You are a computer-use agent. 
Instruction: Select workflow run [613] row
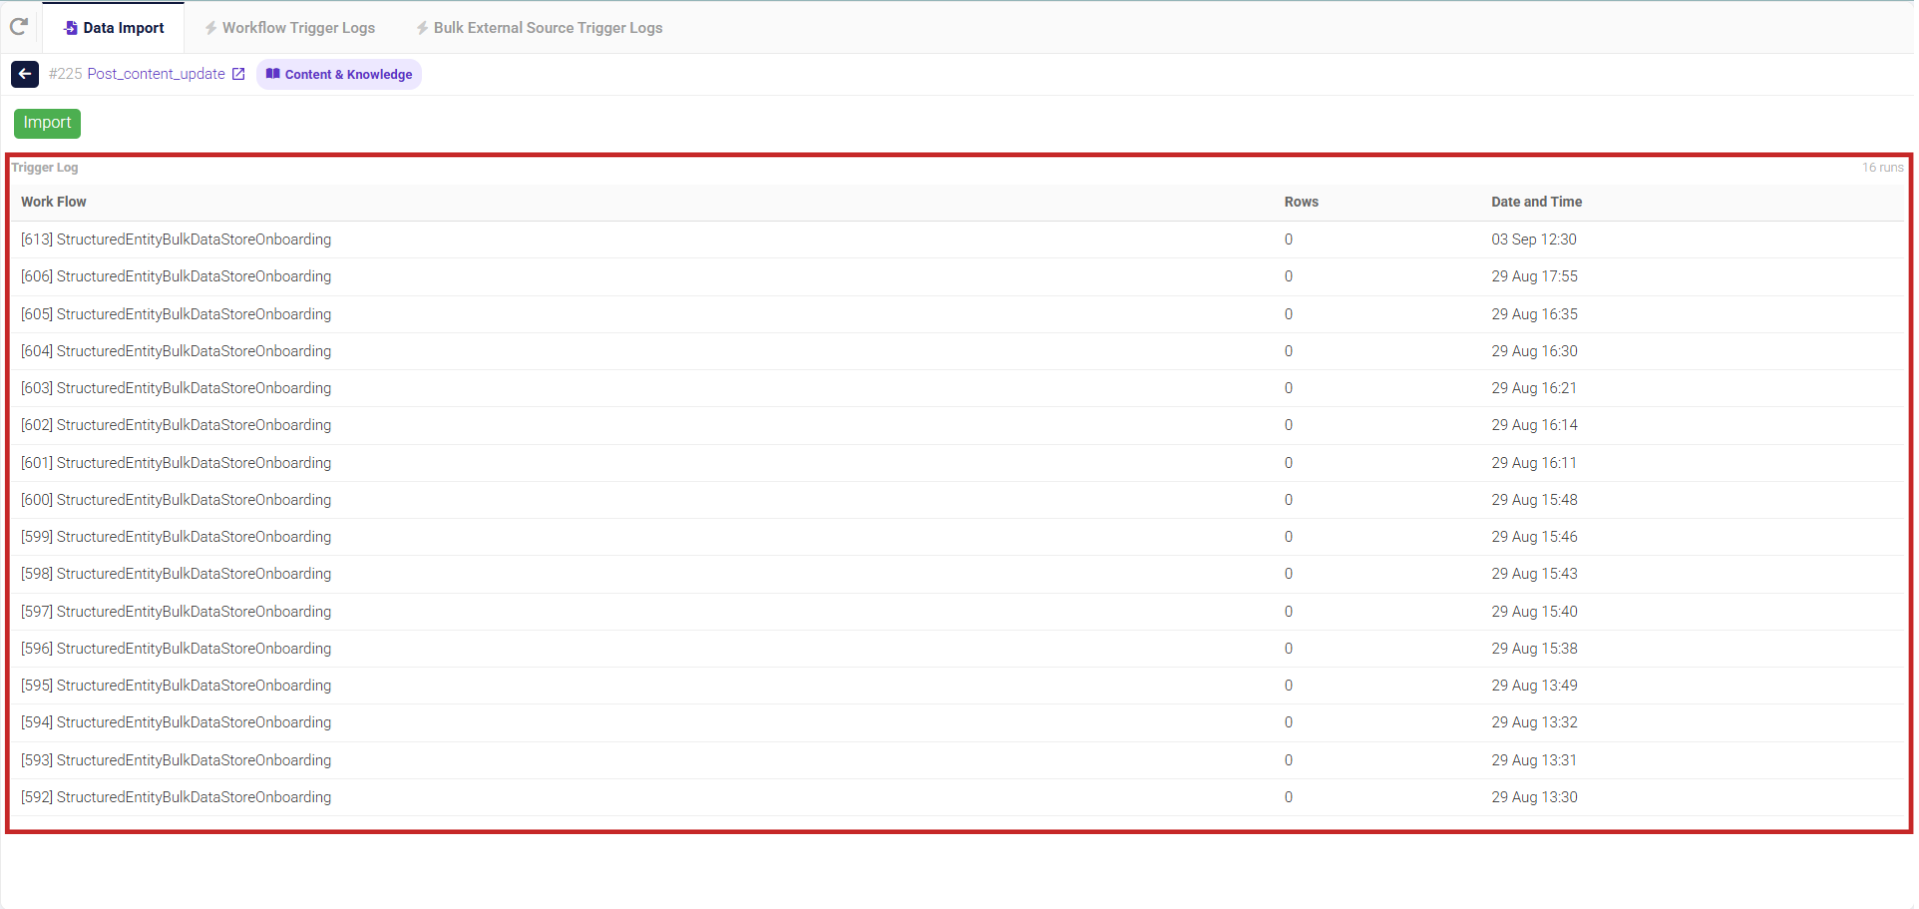click(958, 240)
